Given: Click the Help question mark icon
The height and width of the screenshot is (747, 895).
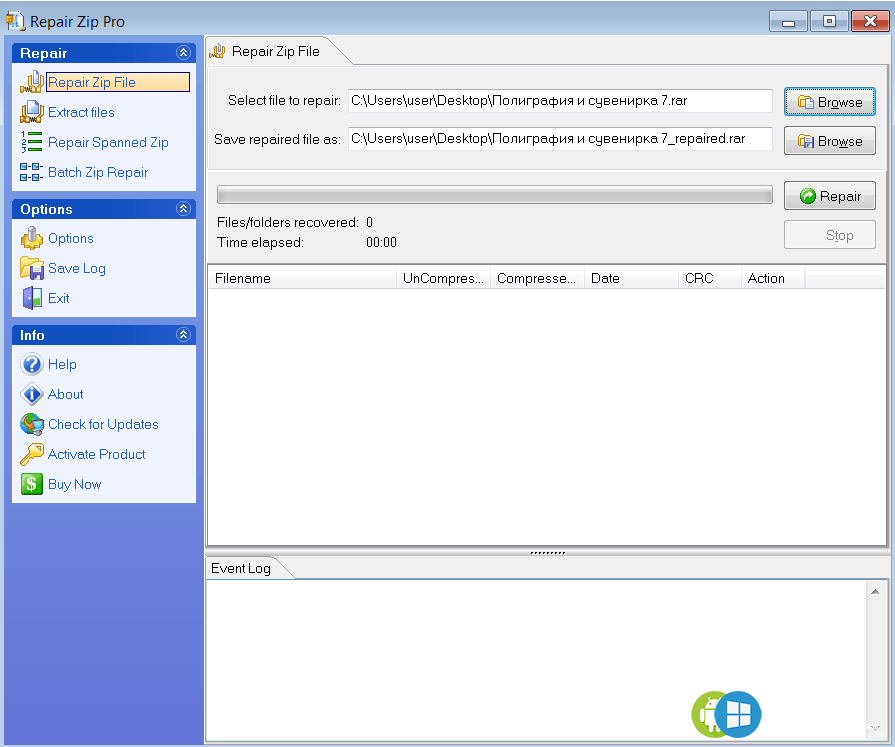Looking at the screenshot, I should point(32,364).
